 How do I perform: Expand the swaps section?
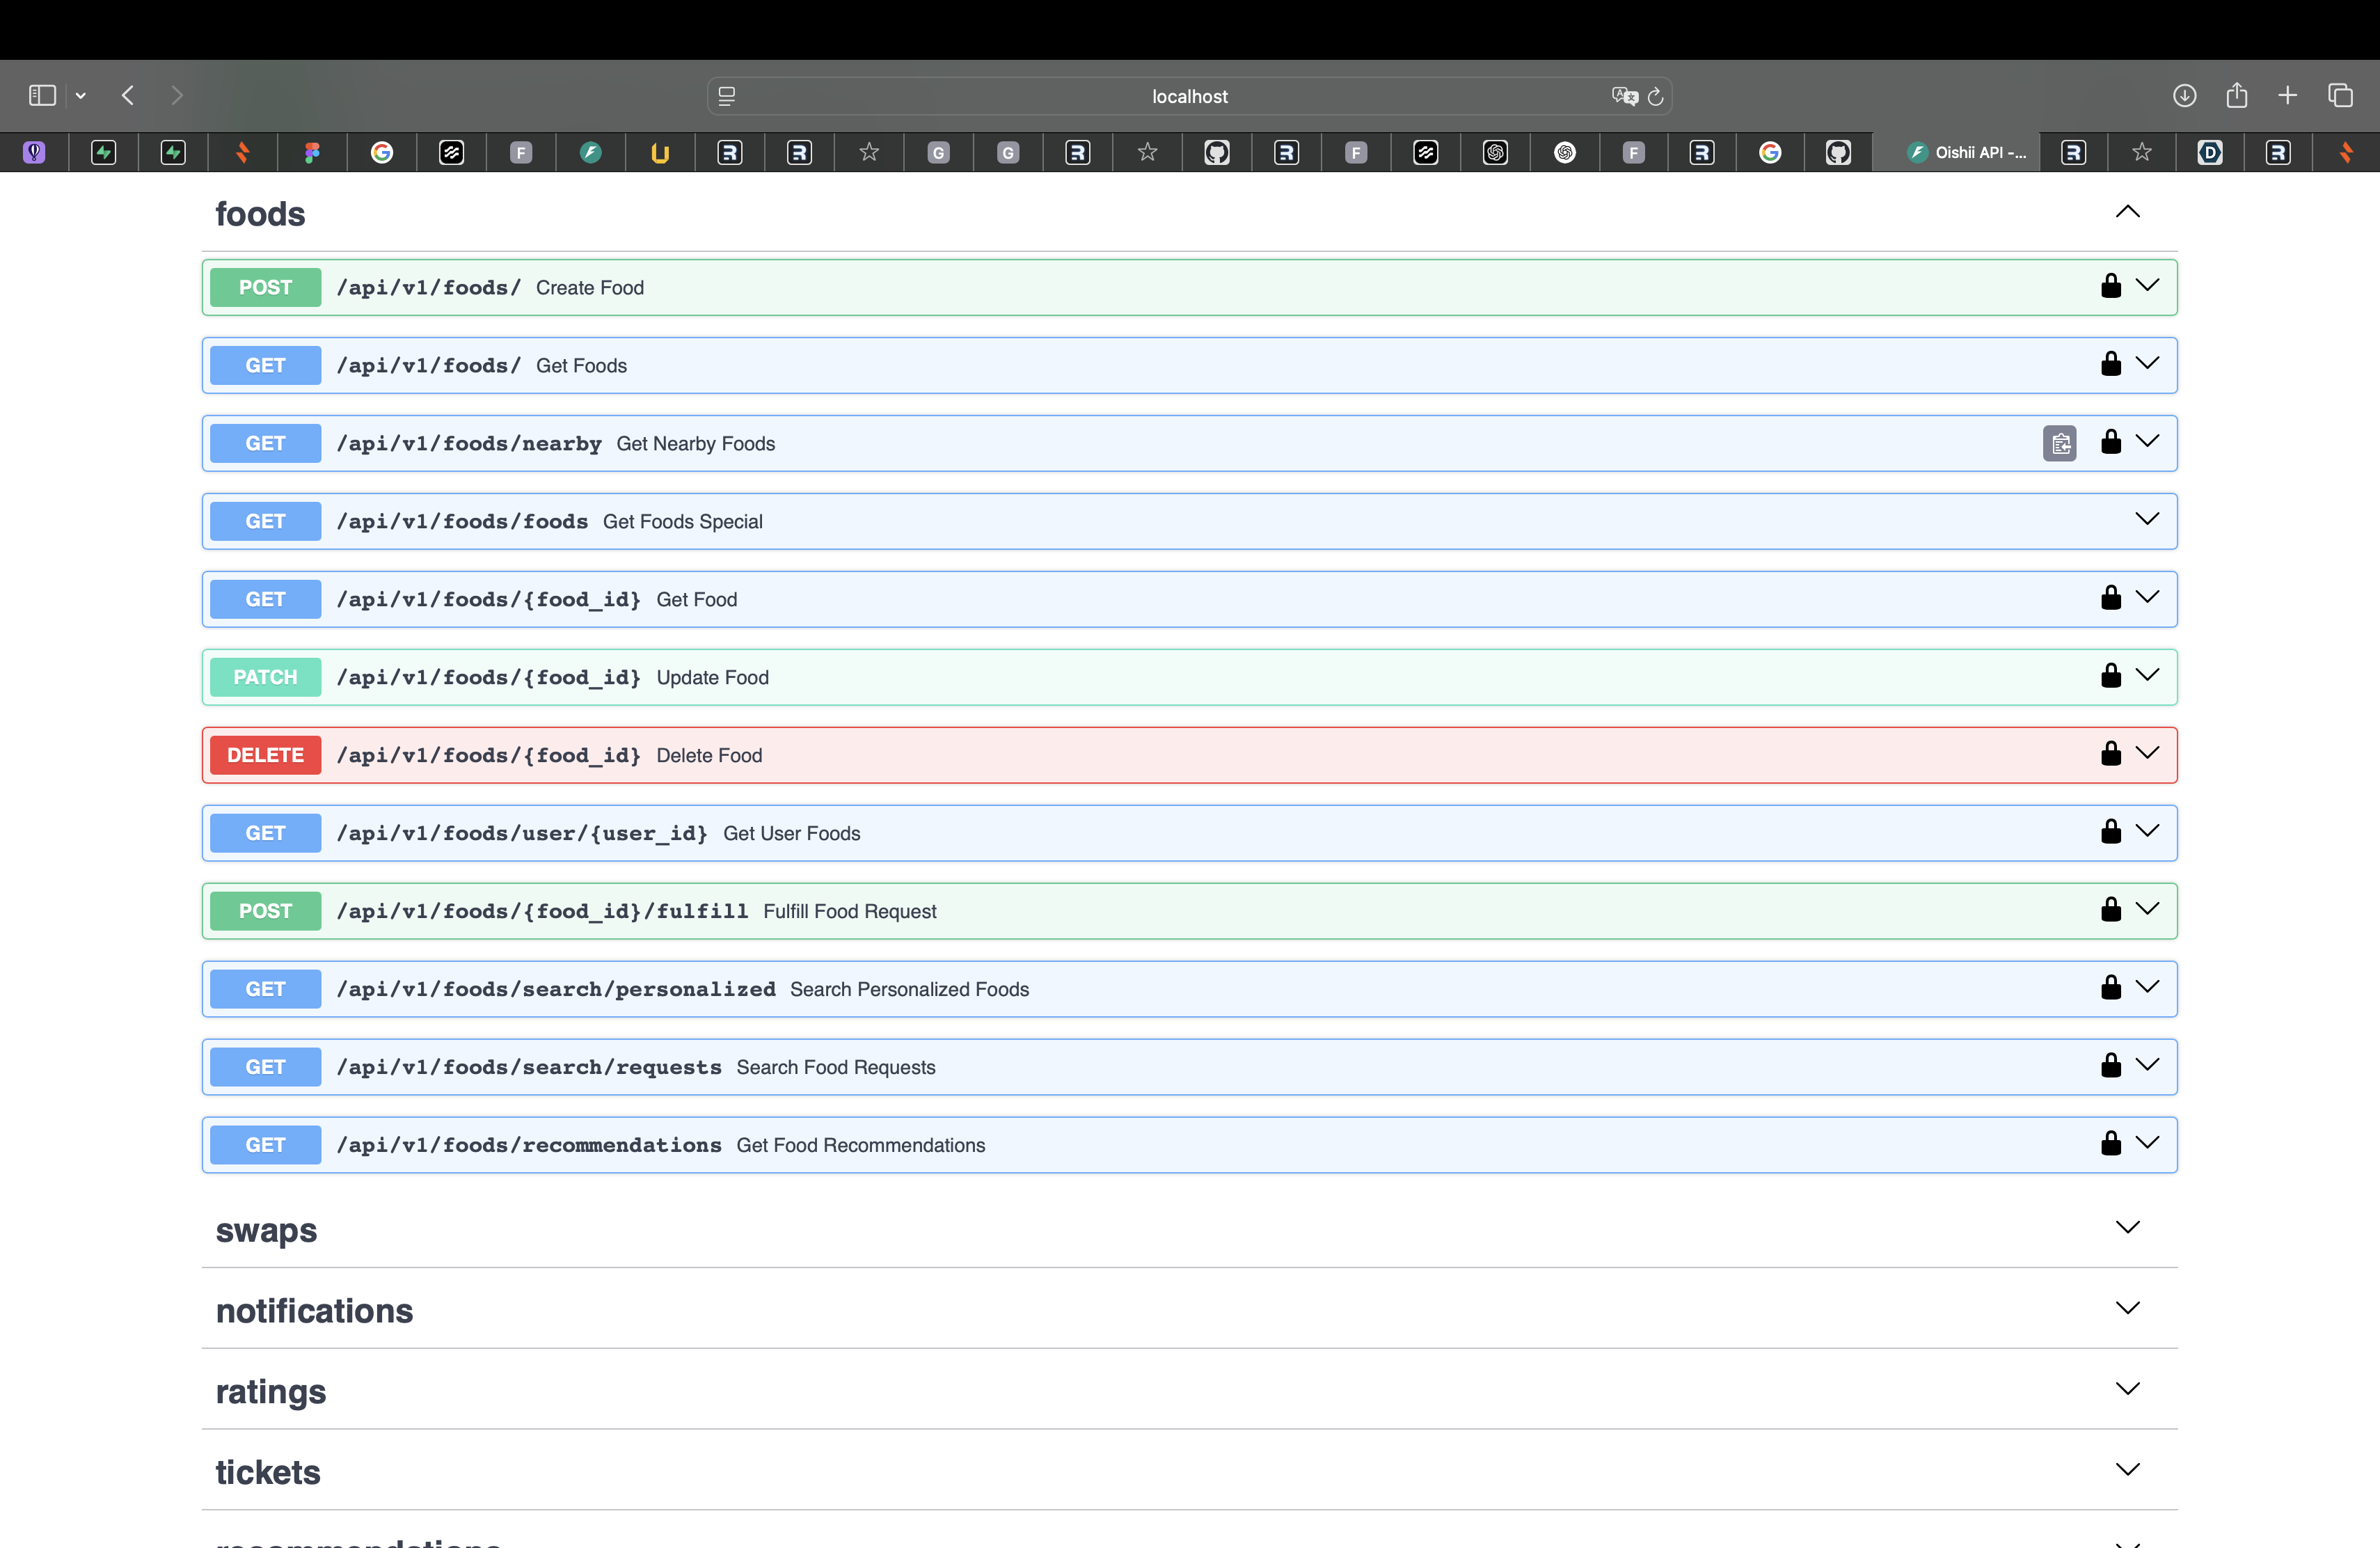pyautogui.click(x=2127, y=1228)
